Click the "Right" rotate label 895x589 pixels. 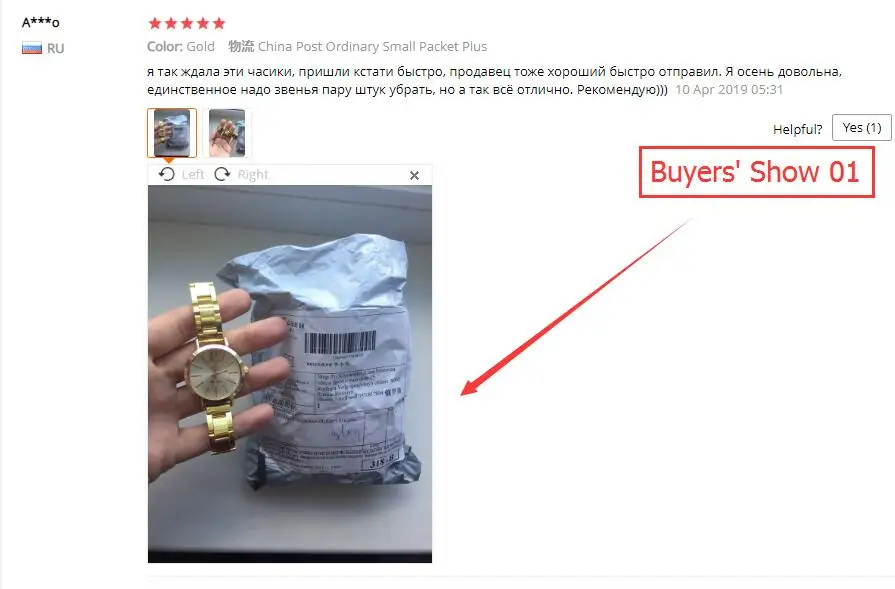(253, 175)
